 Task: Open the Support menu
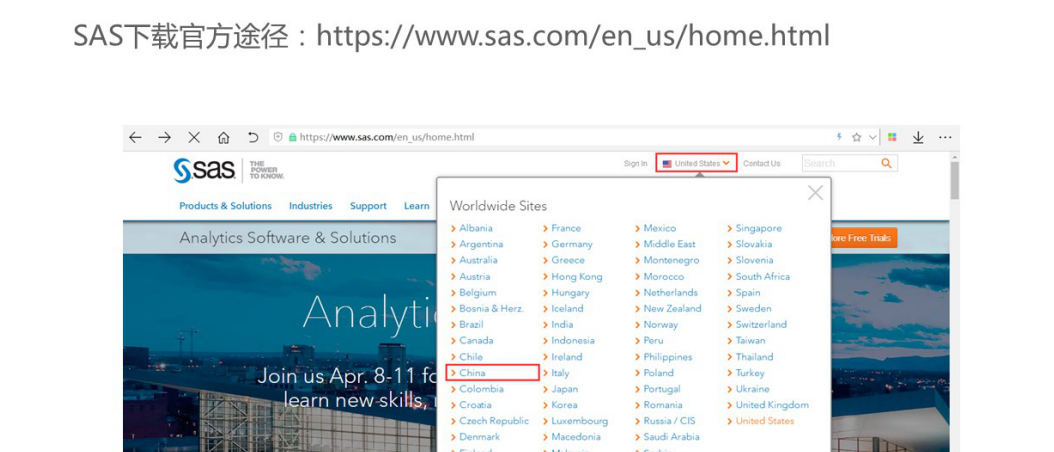[368, 206]
